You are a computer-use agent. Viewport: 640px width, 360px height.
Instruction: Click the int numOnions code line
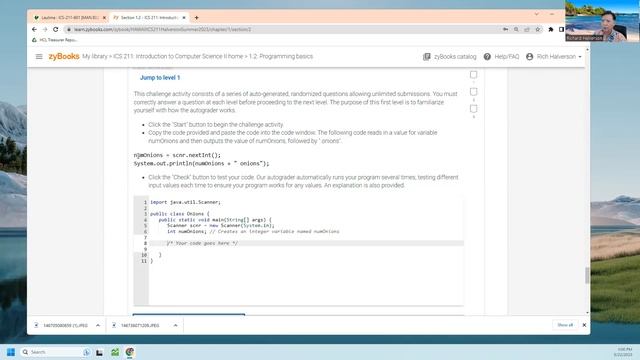(x=253, y=231)
